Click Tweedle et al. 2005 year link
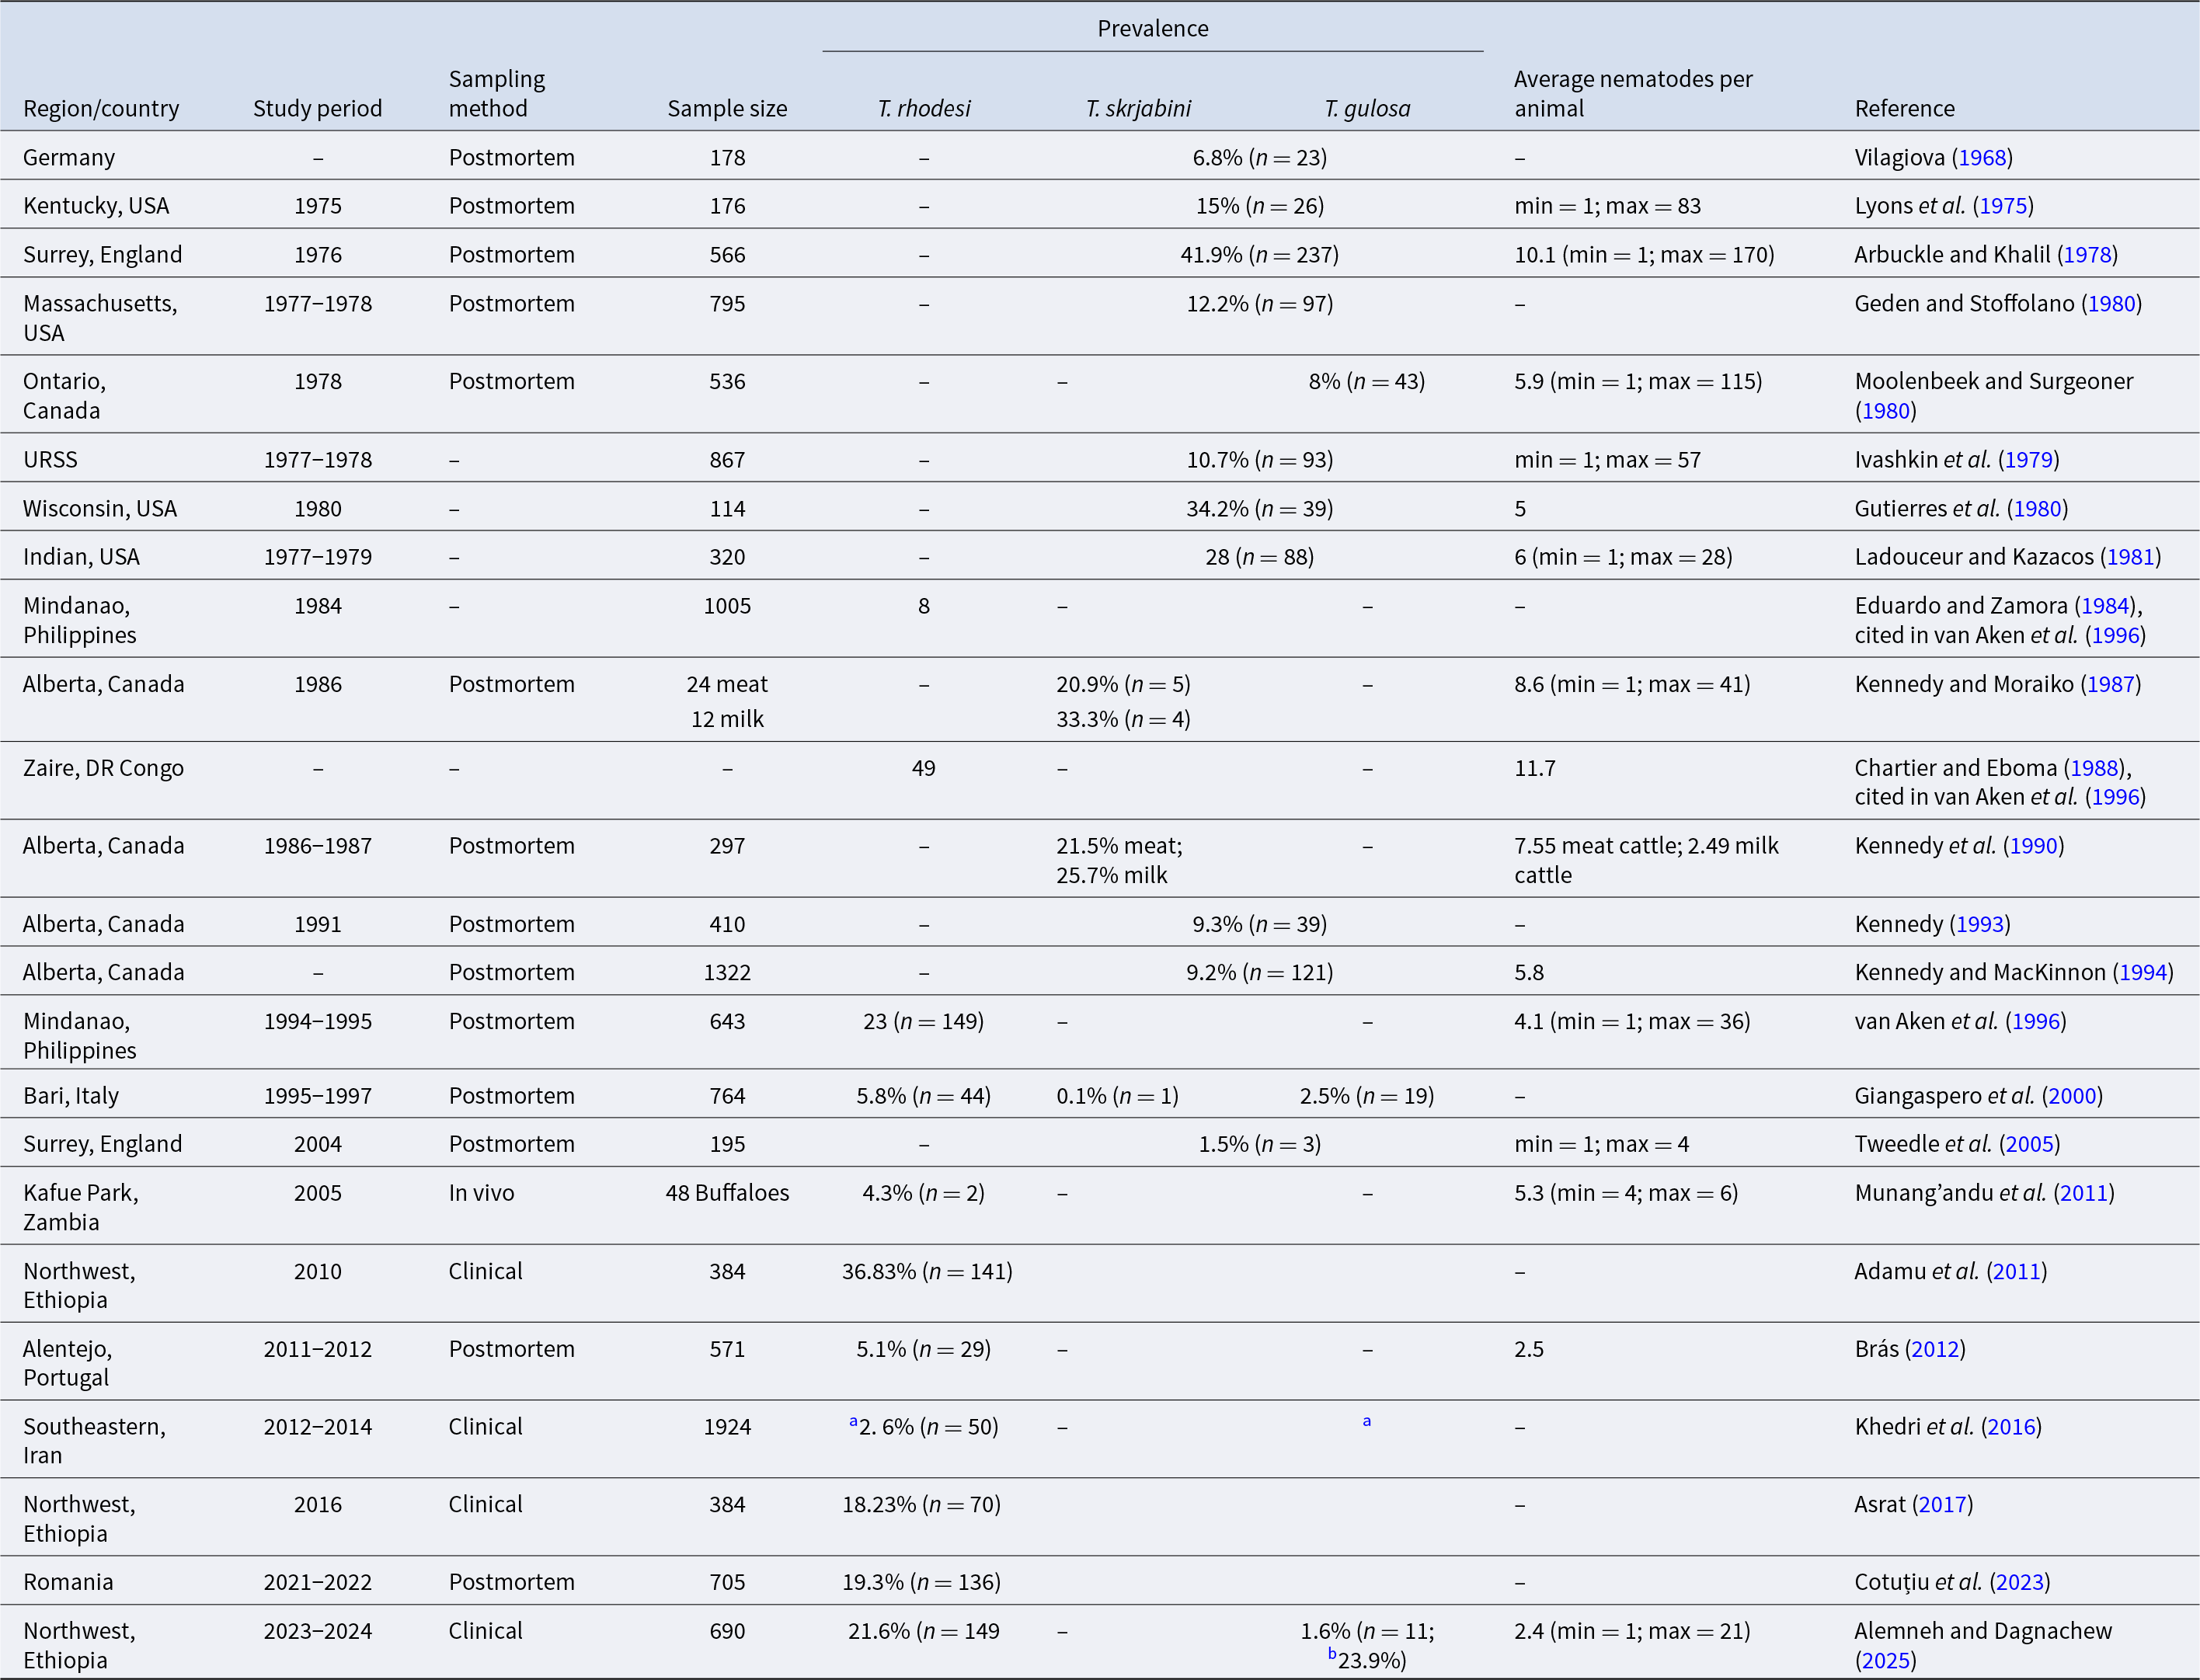Viewport: 2200px width, 1680px height. pos(2029,1145)
